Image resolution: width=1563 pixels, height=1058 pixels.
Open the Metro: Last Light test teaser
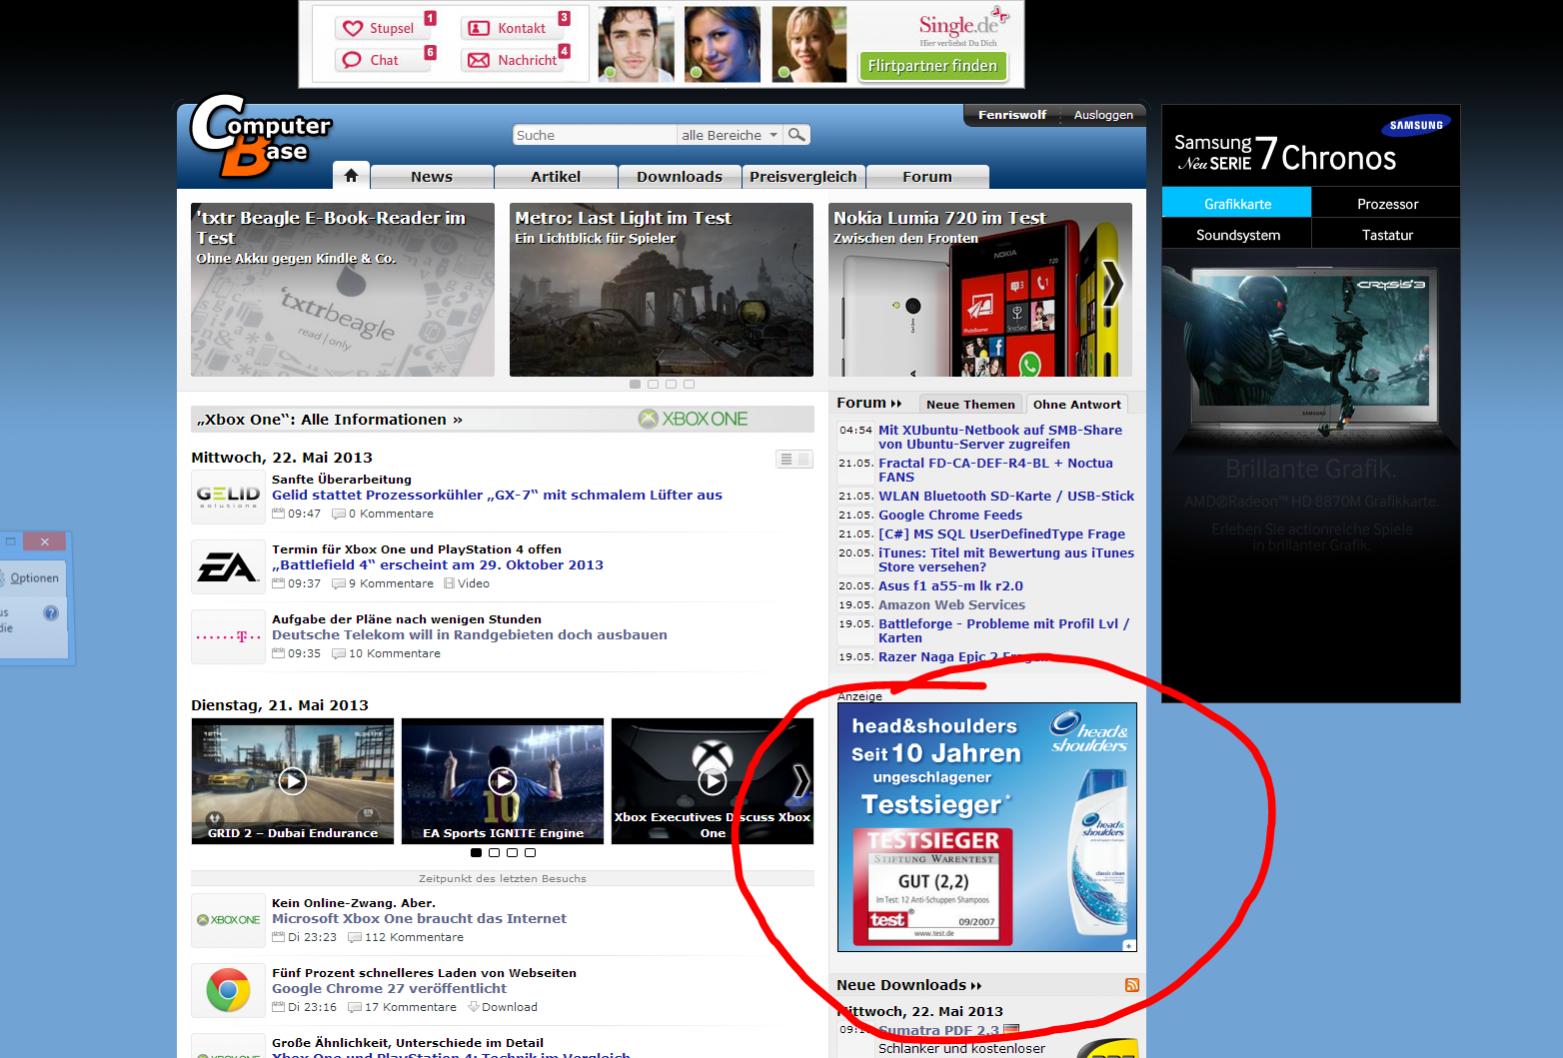tap(661, 290)
